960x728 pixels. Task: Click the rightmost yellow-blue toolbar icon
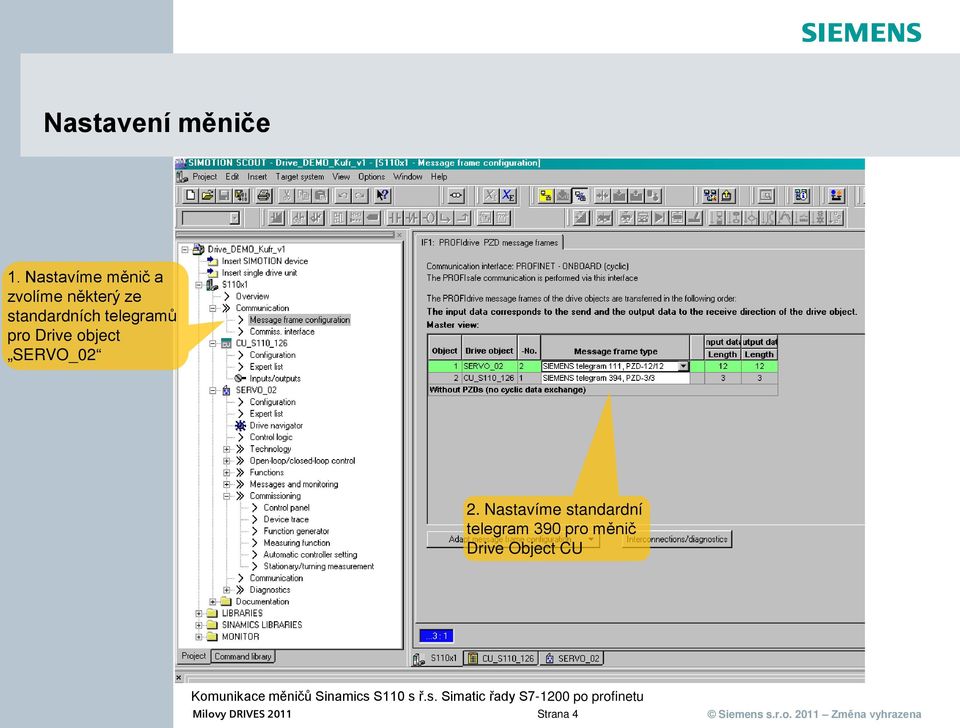tap(836, 195)
